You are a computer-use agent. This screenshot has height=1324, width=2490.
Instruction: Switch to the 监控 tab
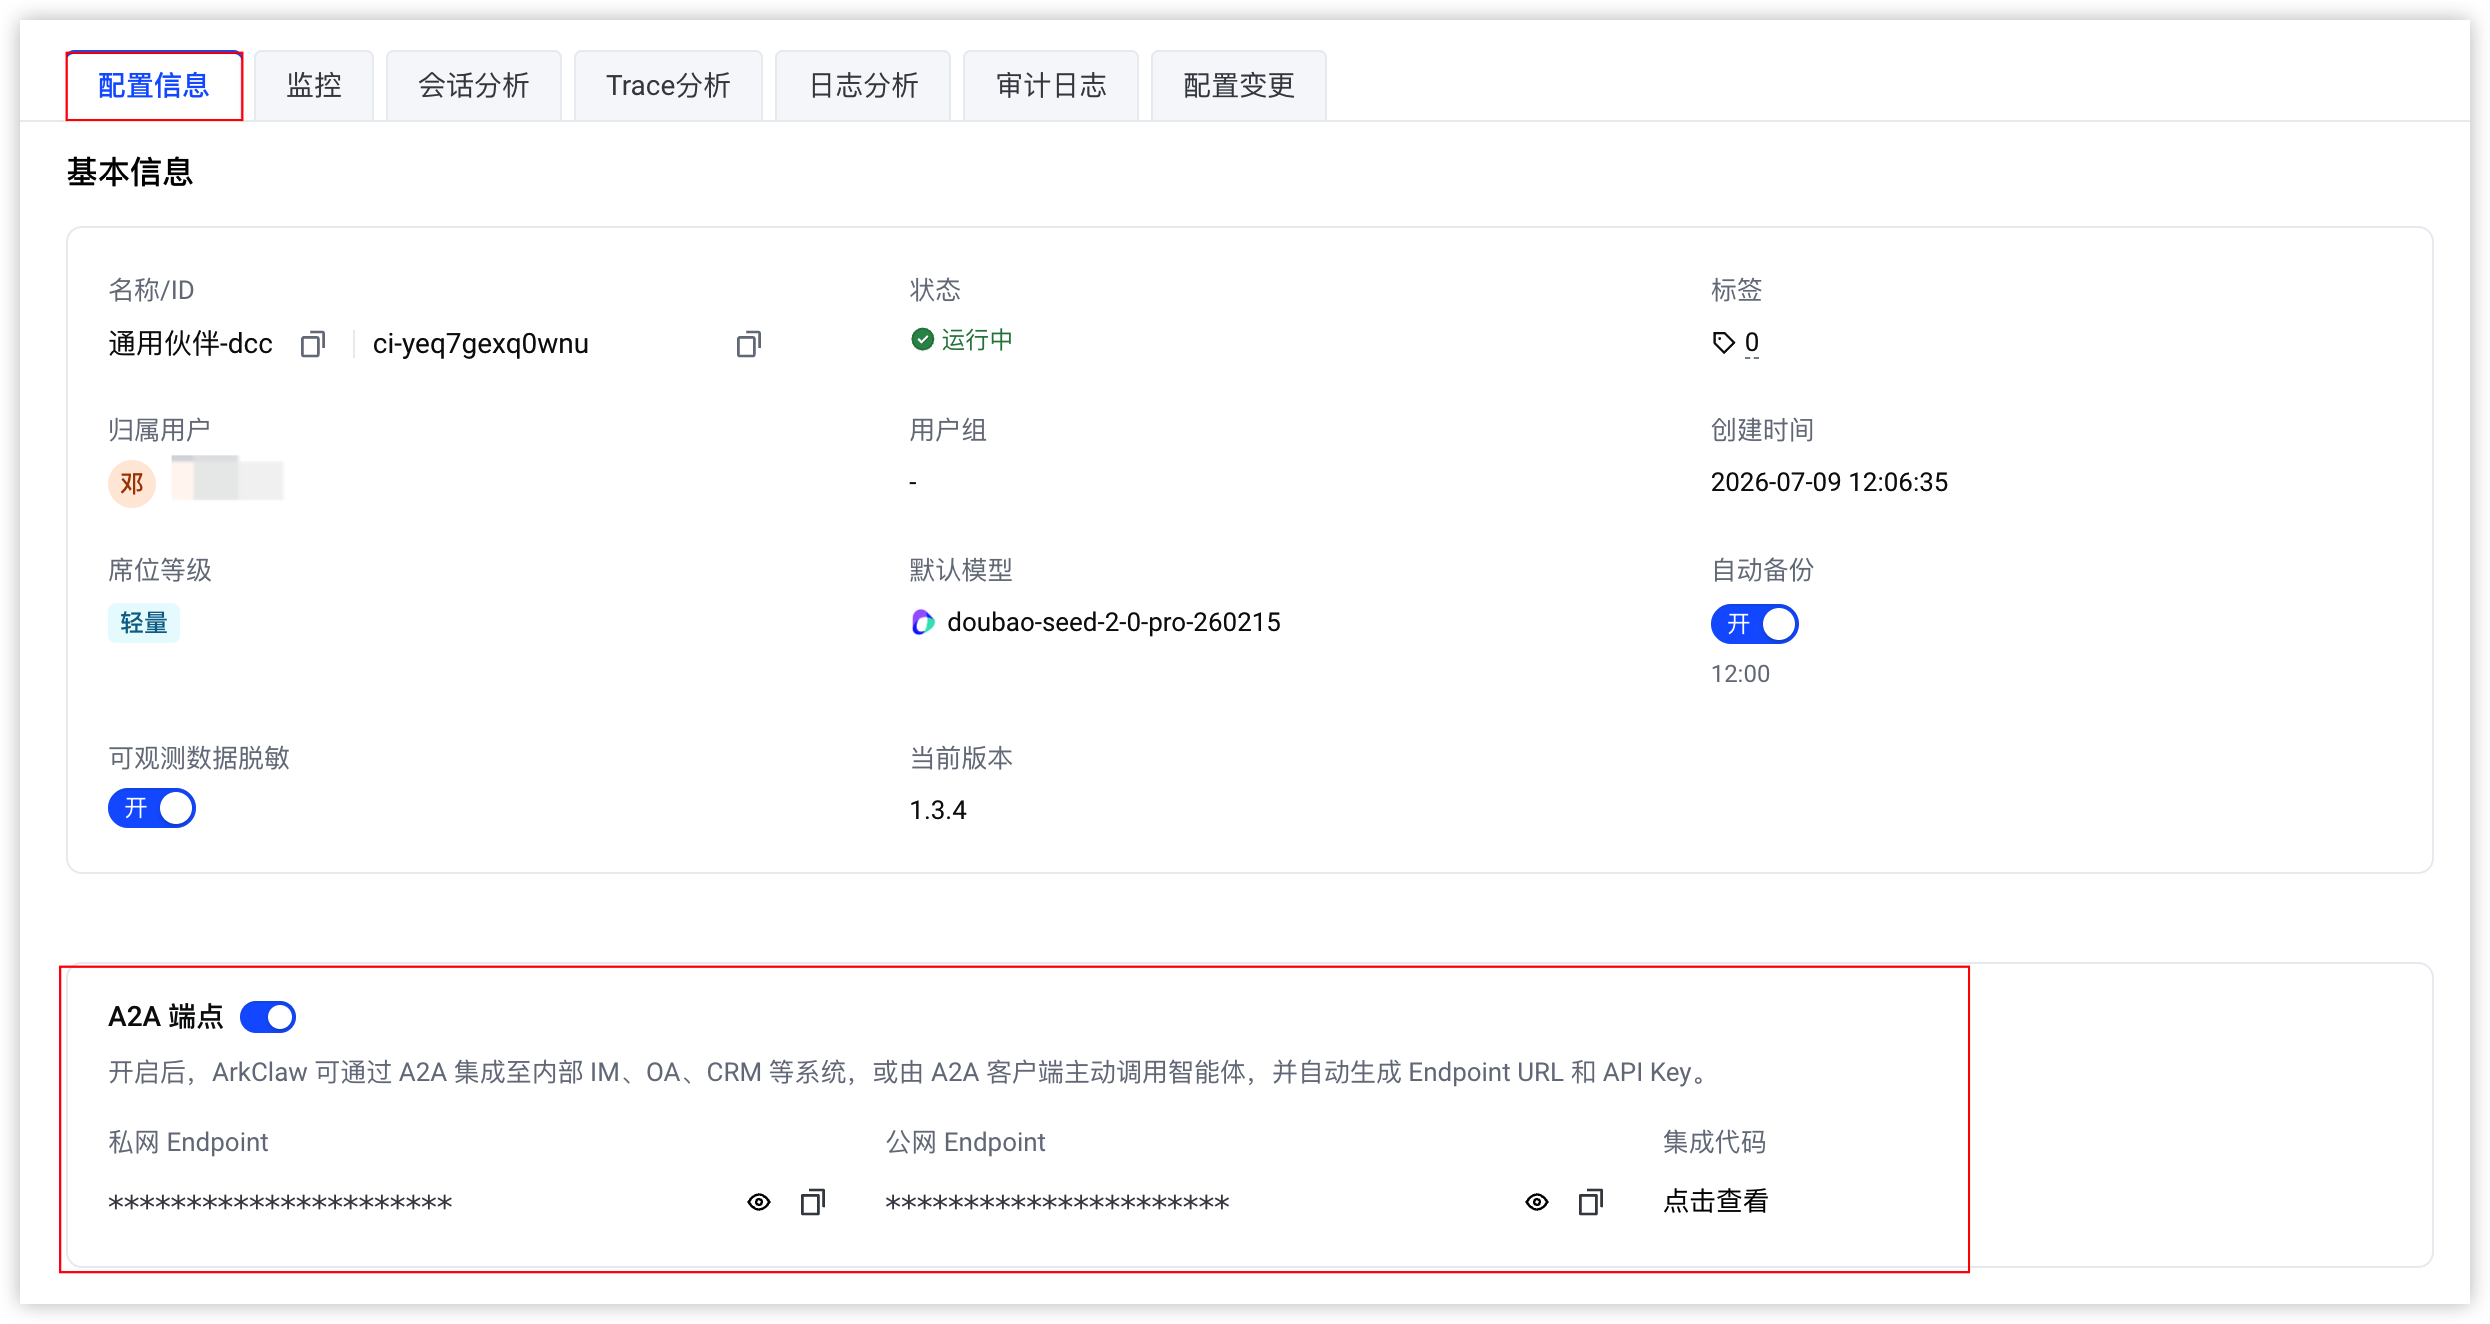(314, 86)
